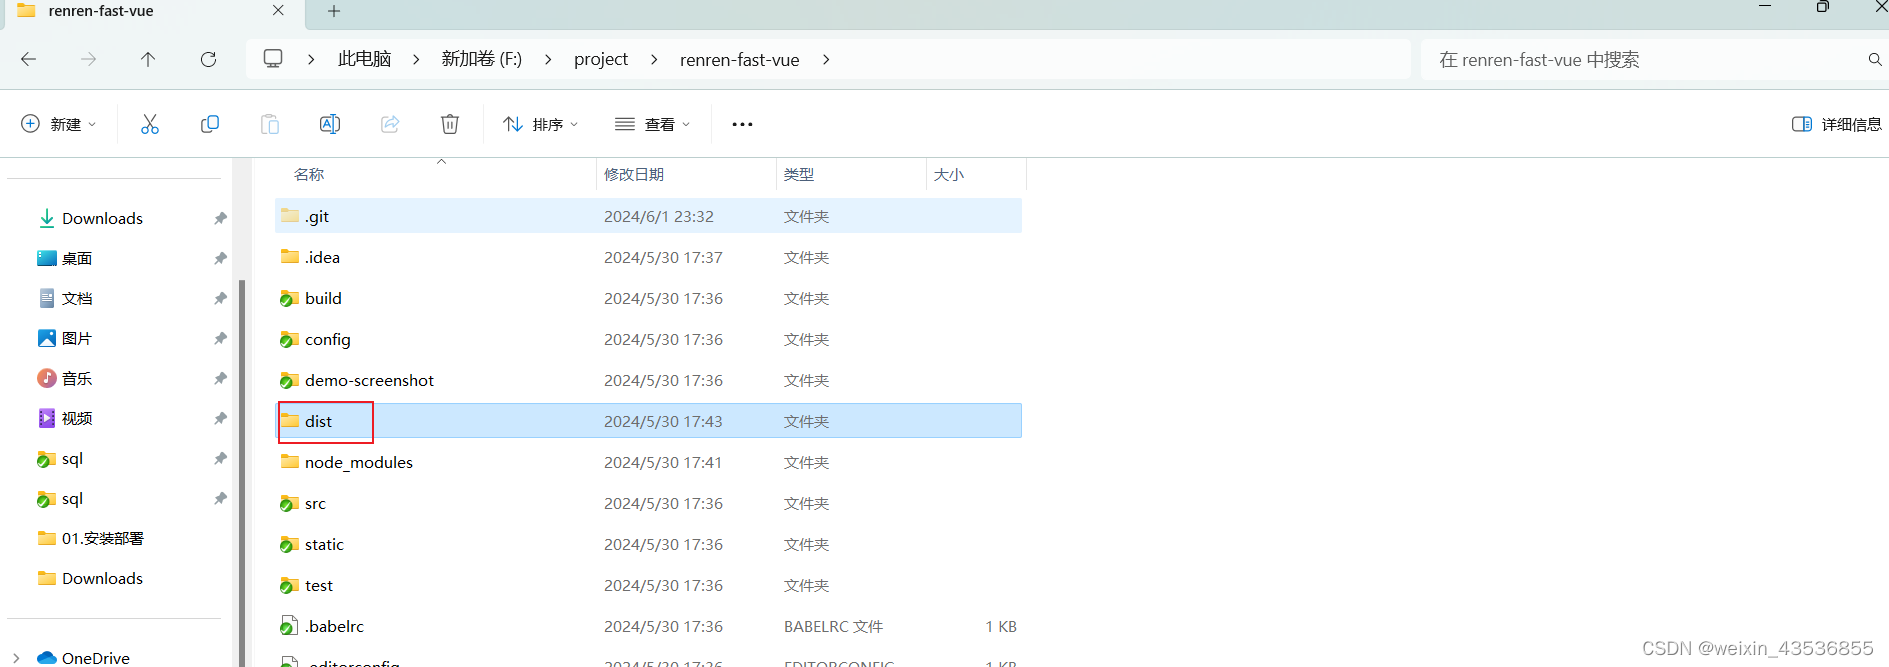Click the Copy icon in toolbar

pyautogui.click(x=210, y=124)
